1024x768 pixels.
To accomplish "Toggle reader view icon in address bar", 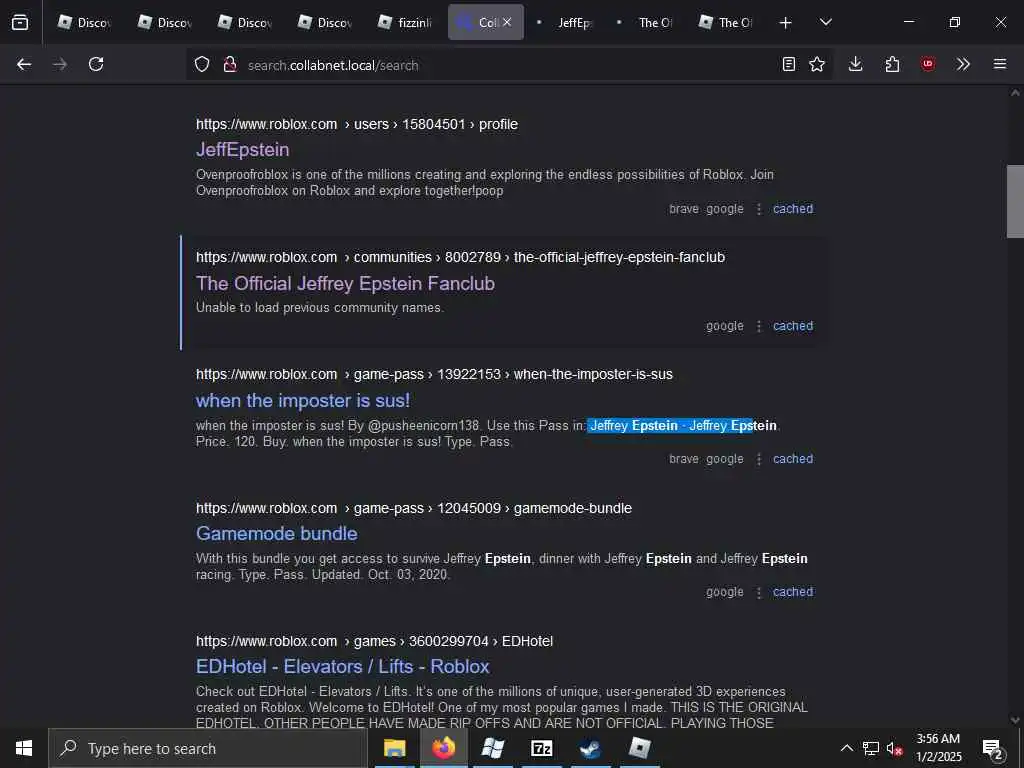I will 789,64.
